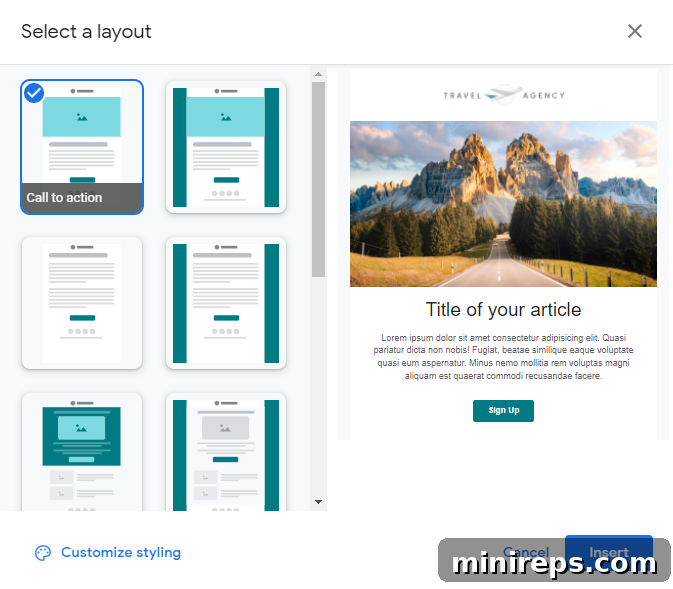The image size is (673, 589).
Task: Click the layout list scrollbar thumb
Action: point(318,179)
